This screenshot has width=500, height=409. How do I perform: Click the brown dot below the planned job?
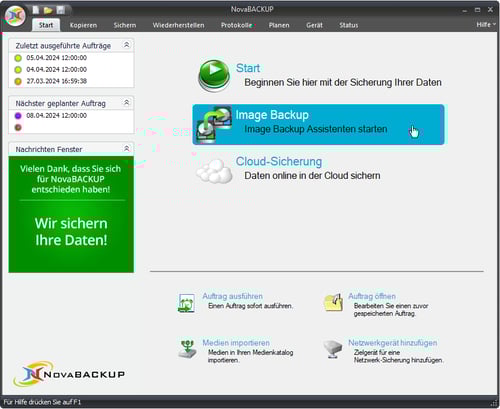point(18,127)
